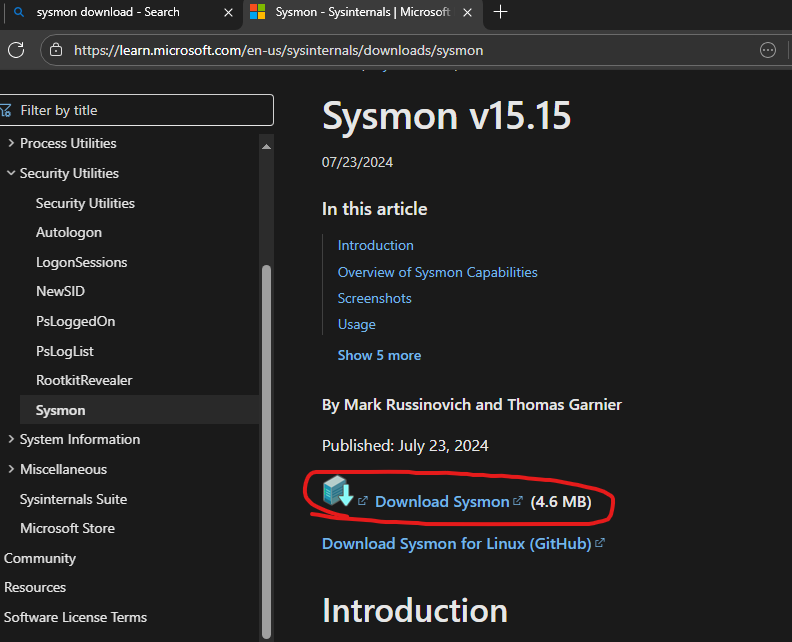Open Software License Terms page
Viewport: 792px width, 642px height.
coord(75,617)
